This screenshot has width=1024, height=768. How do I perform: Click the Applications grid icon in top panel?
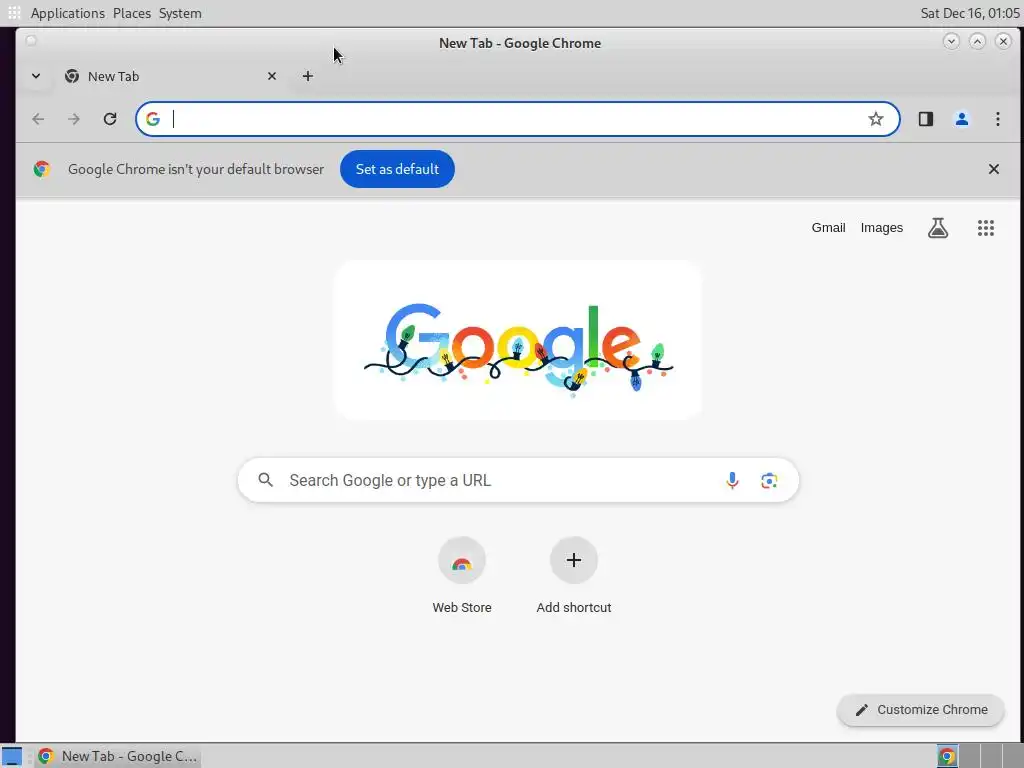click(x=14, y=12)
